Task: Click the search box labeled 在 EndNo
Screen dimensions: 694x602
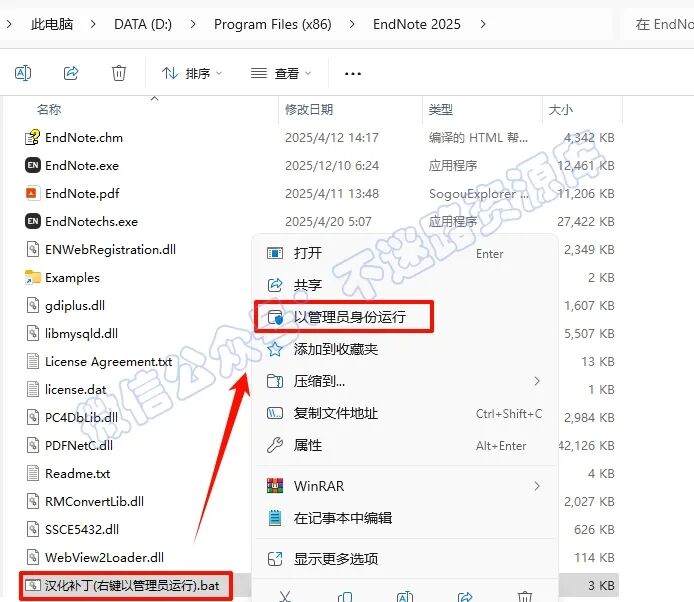Action: point(659,24)
